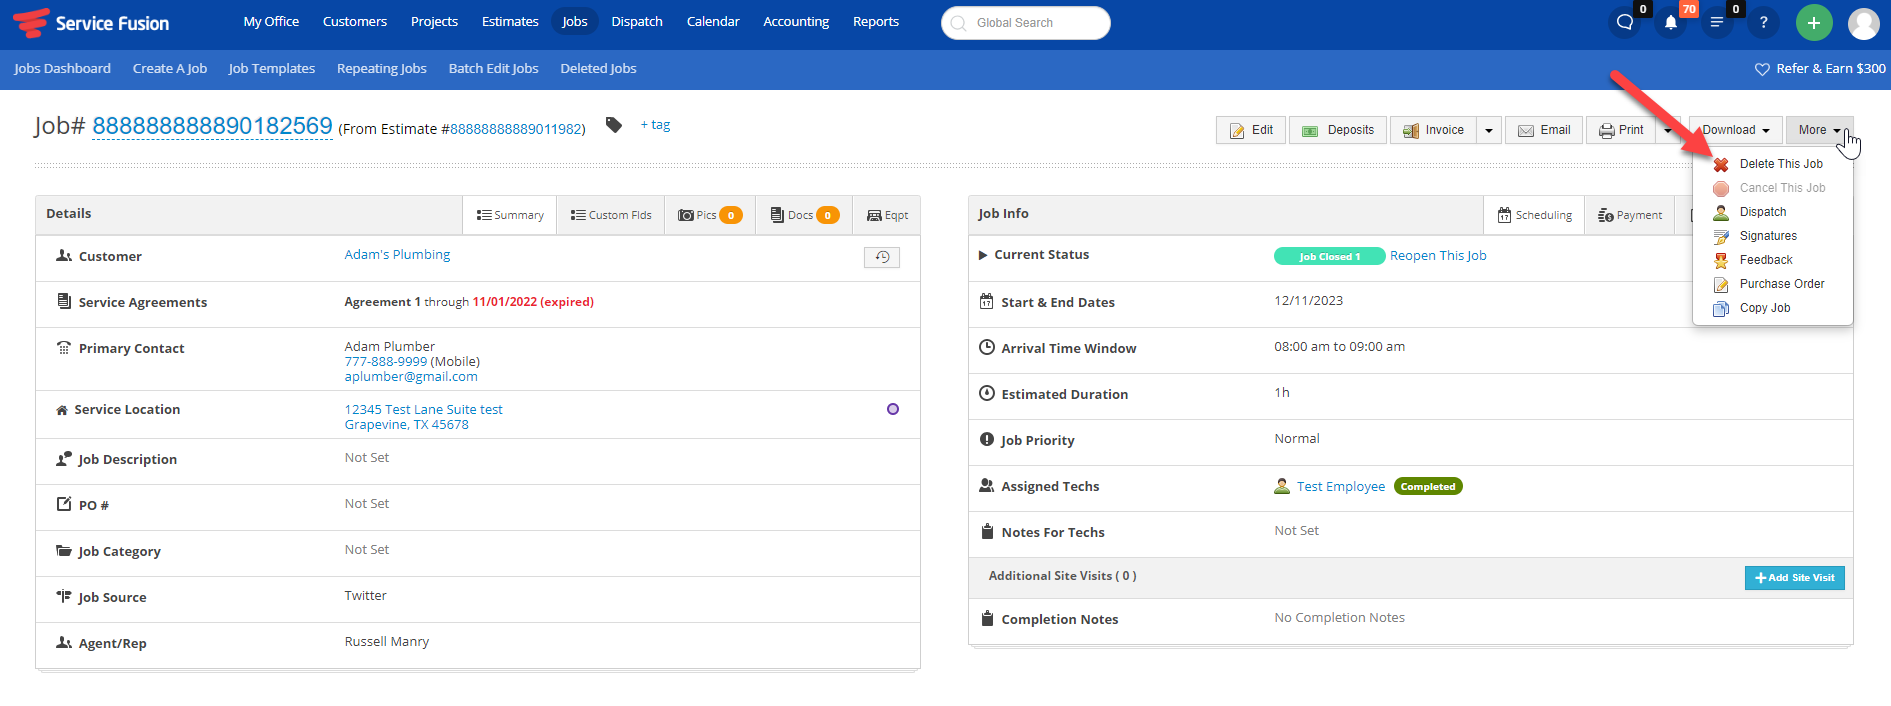1891x706 pixels.
Task: Click the Edit button with pencil icon
Action: 1251,131
